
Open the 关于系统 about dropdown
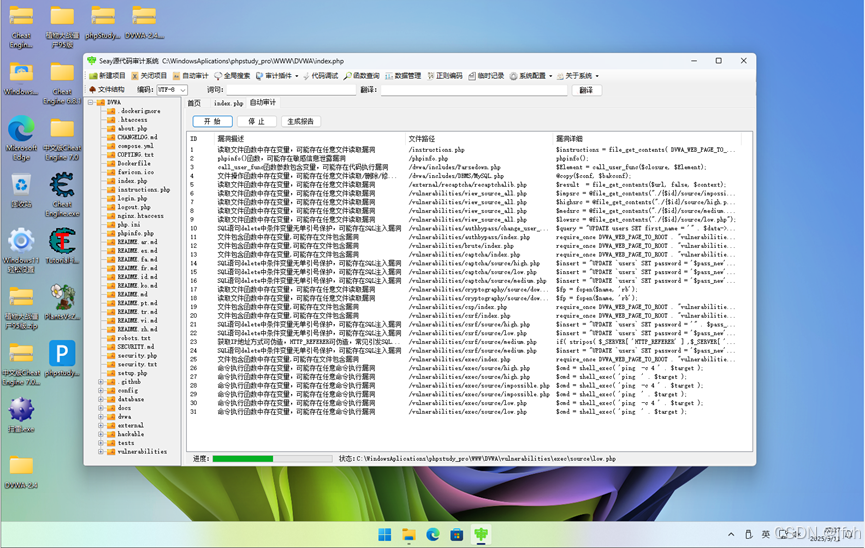(x=578, y=76)
